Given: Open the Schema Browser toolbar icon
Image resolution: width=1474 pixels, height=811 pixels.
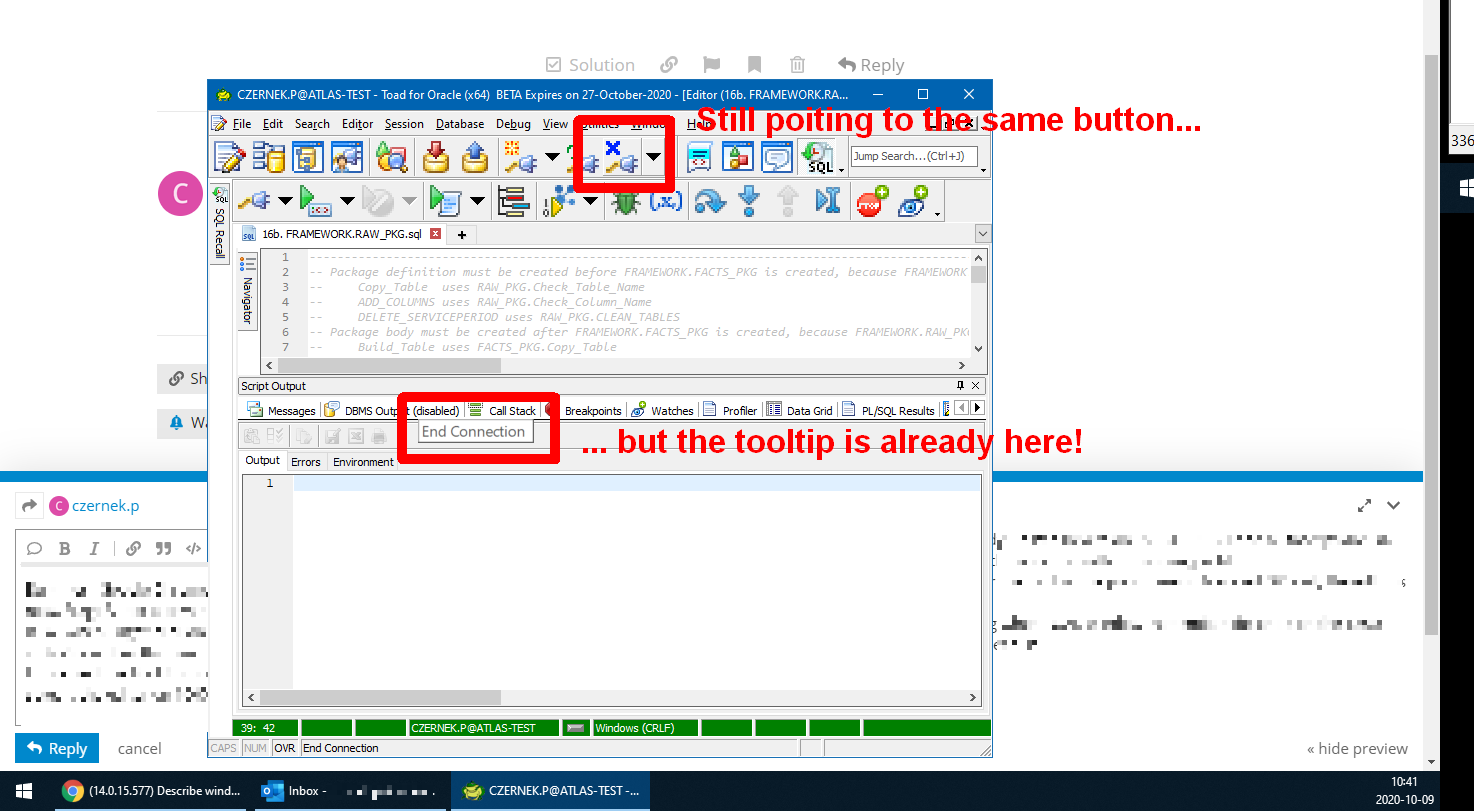Looking at the screenshot, I should tap(269, 157).
